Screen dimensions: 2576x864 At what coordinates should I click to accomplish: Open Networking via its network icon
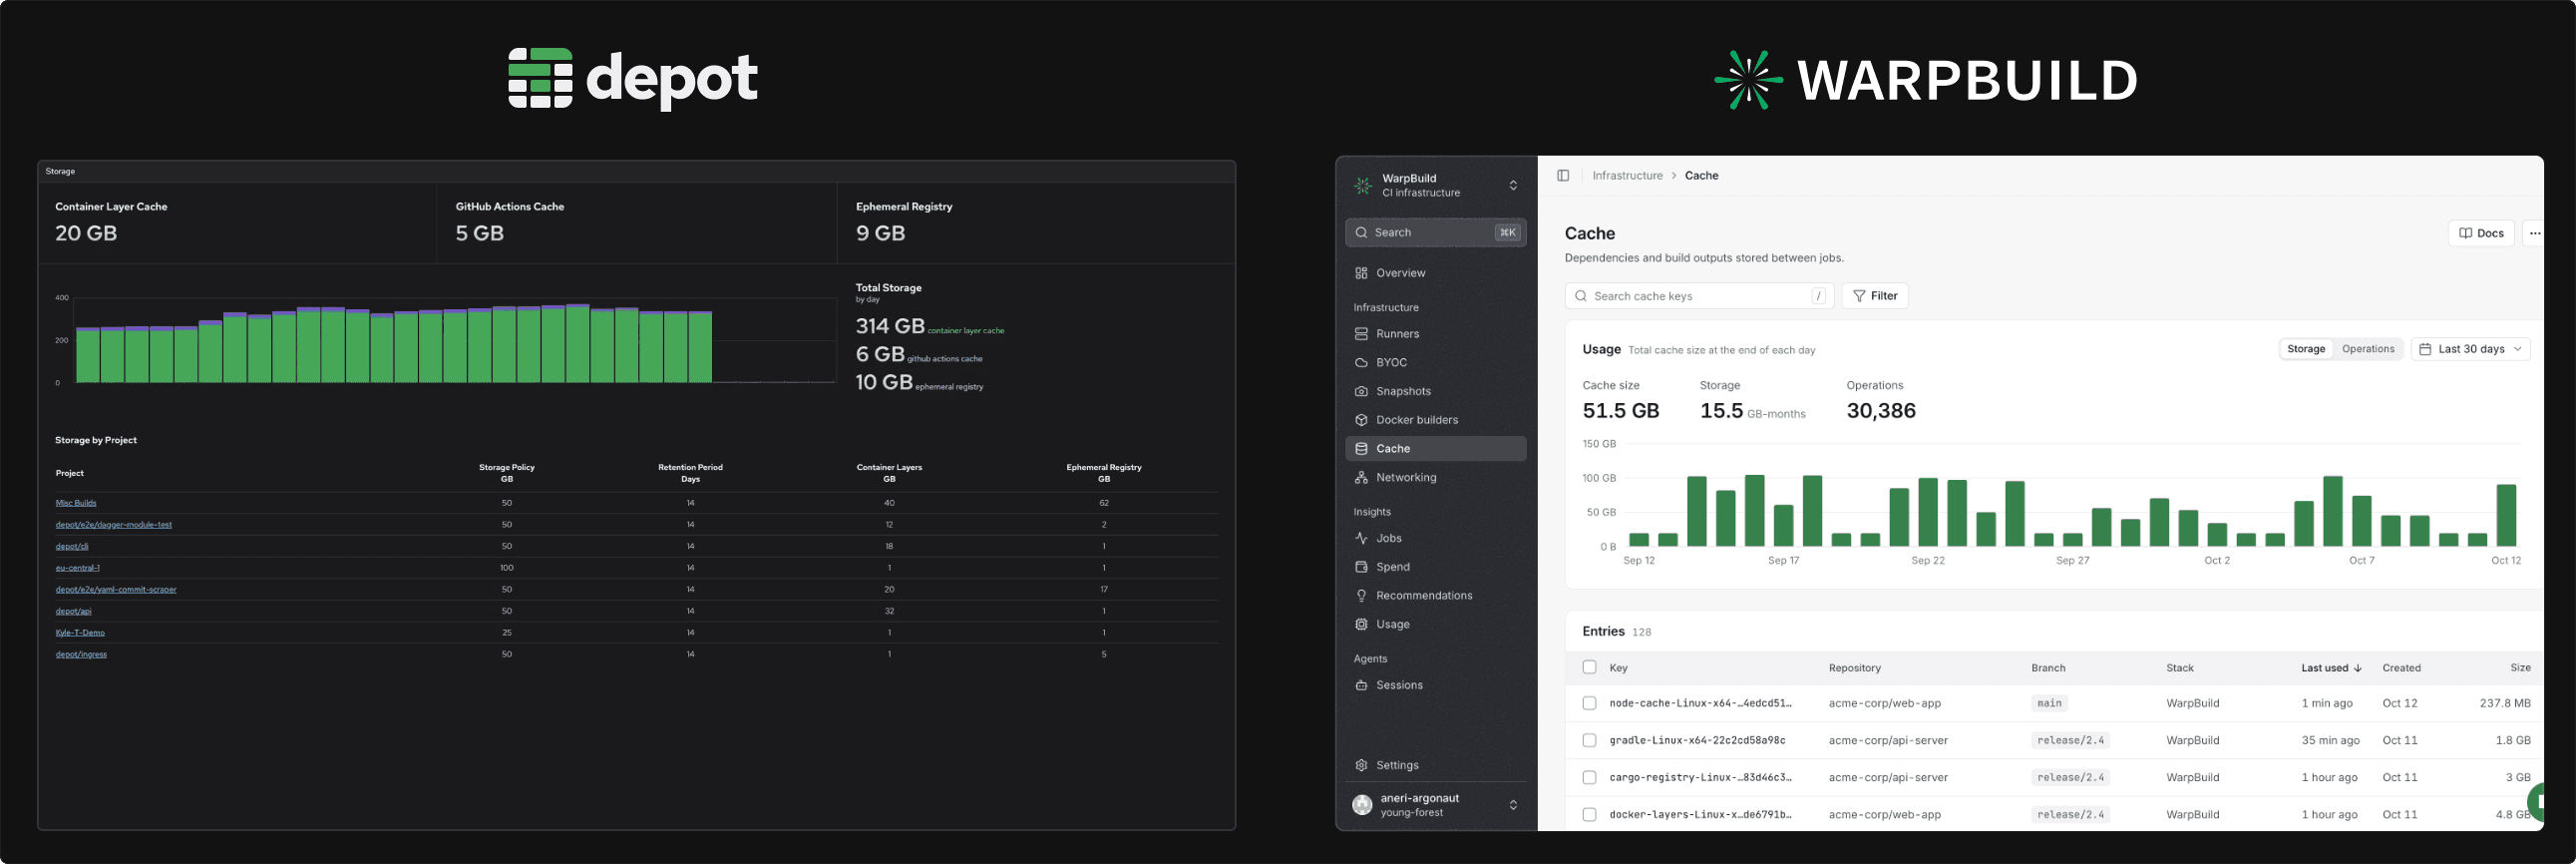coord(1361,478)
